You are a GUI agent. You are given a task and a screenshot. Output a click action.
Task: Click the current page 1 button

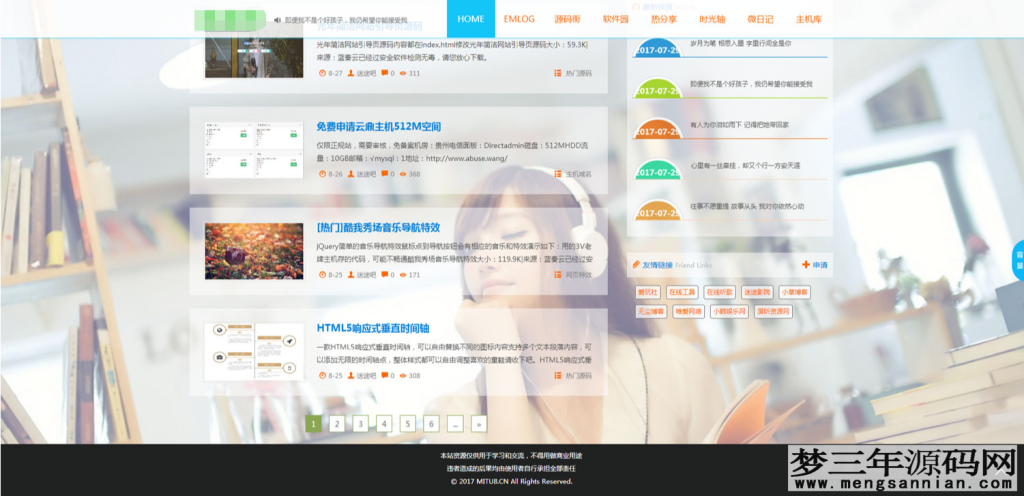313,424
